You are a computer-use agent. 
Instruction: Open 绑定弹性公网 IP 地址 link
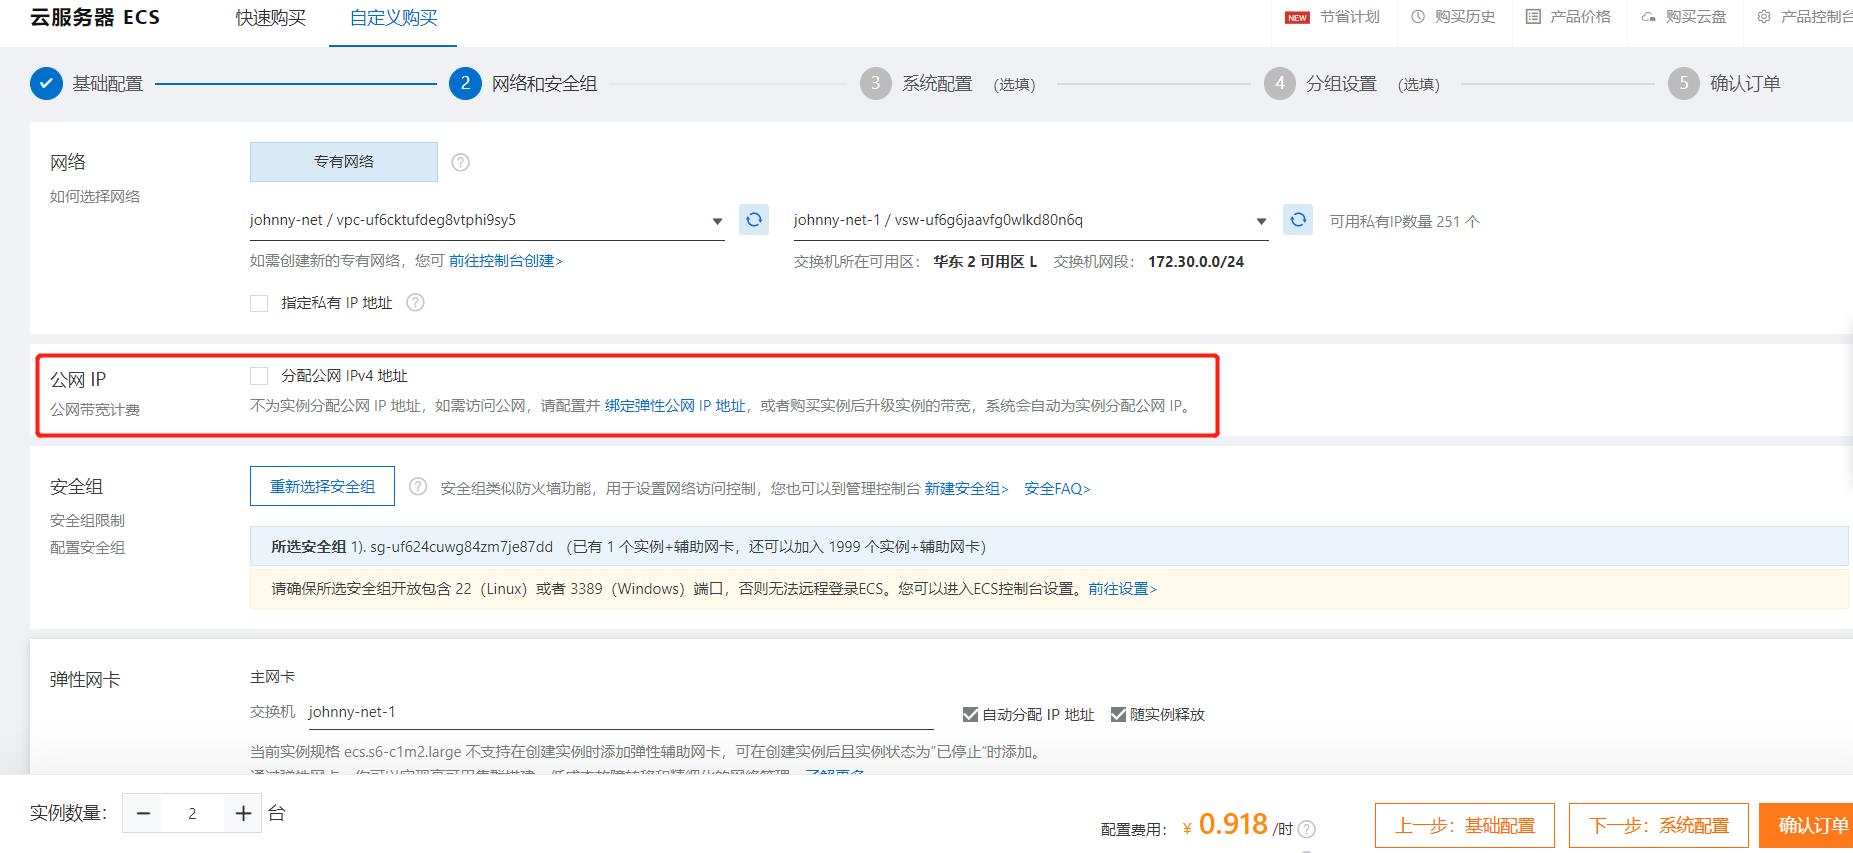point(675,406)
